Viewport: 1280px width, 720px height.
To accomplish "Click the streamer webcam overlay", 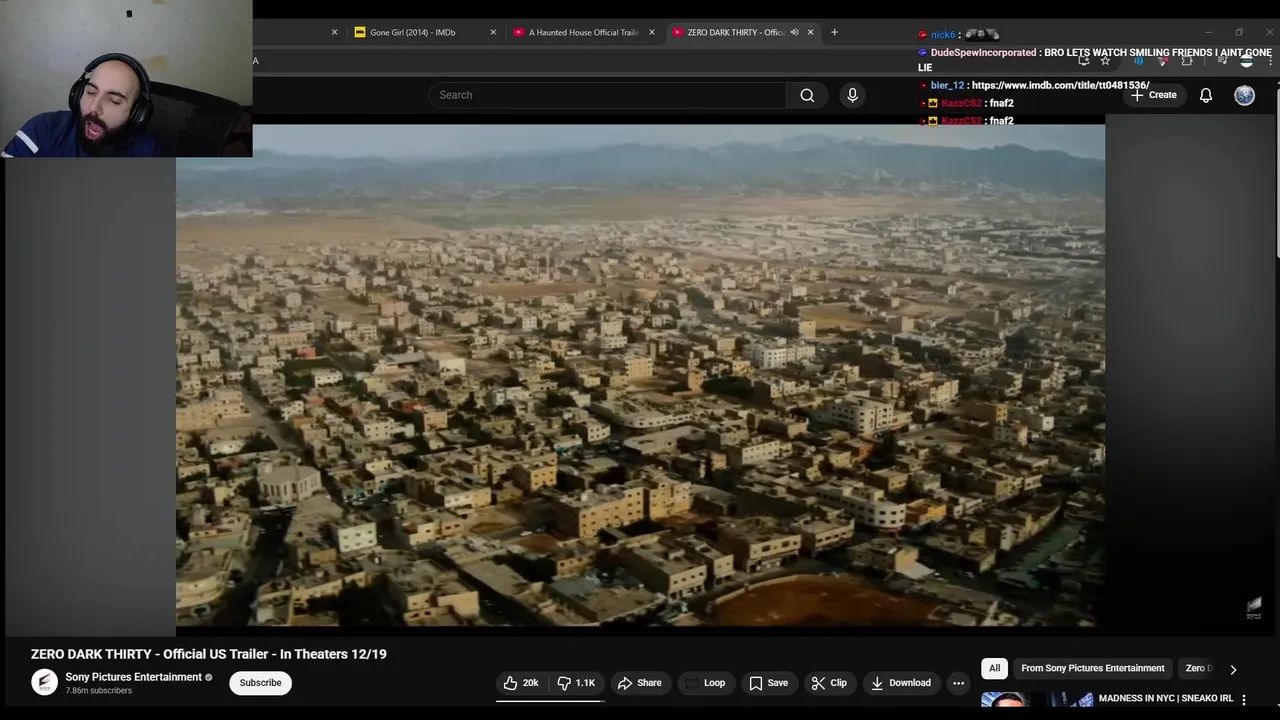I will pos(126,79).
